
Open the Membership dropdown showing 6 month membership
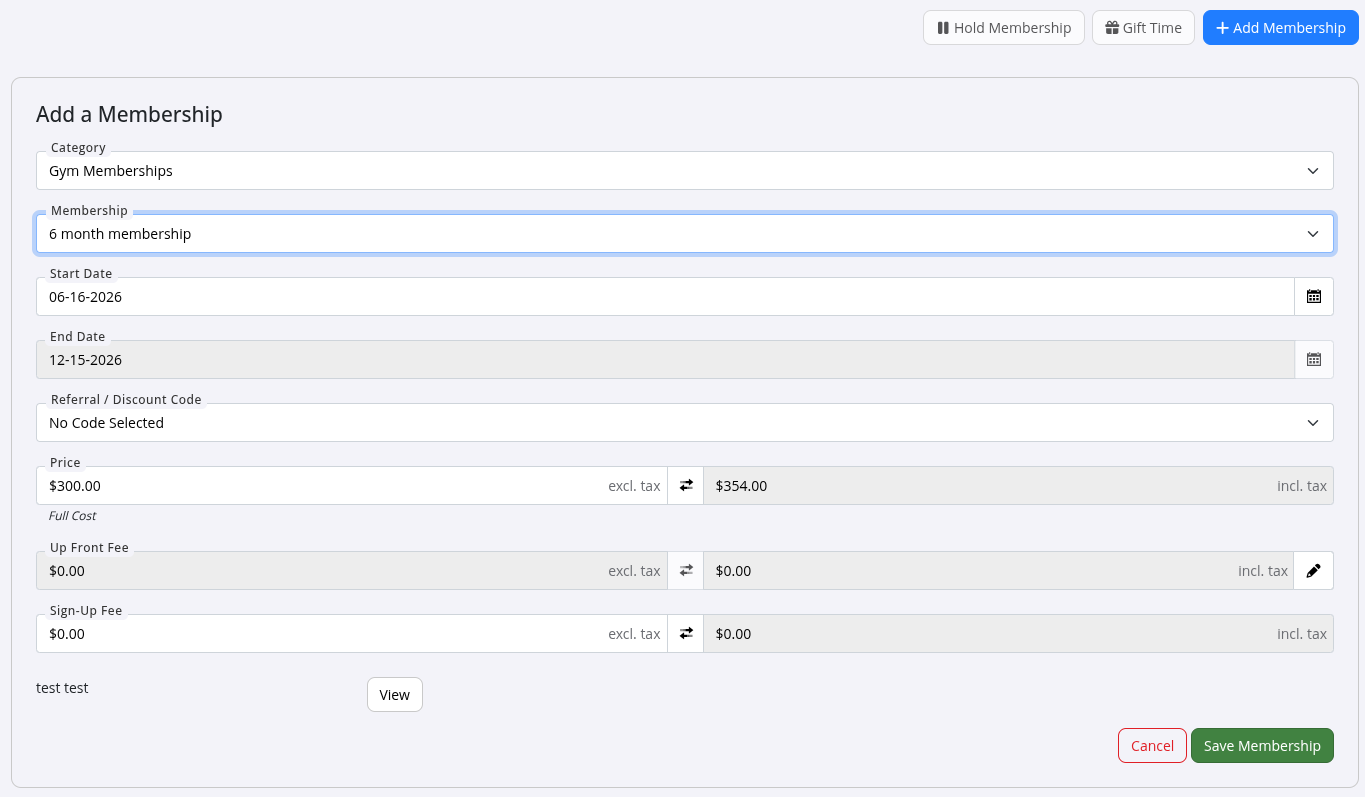click(x=685, y=233)
